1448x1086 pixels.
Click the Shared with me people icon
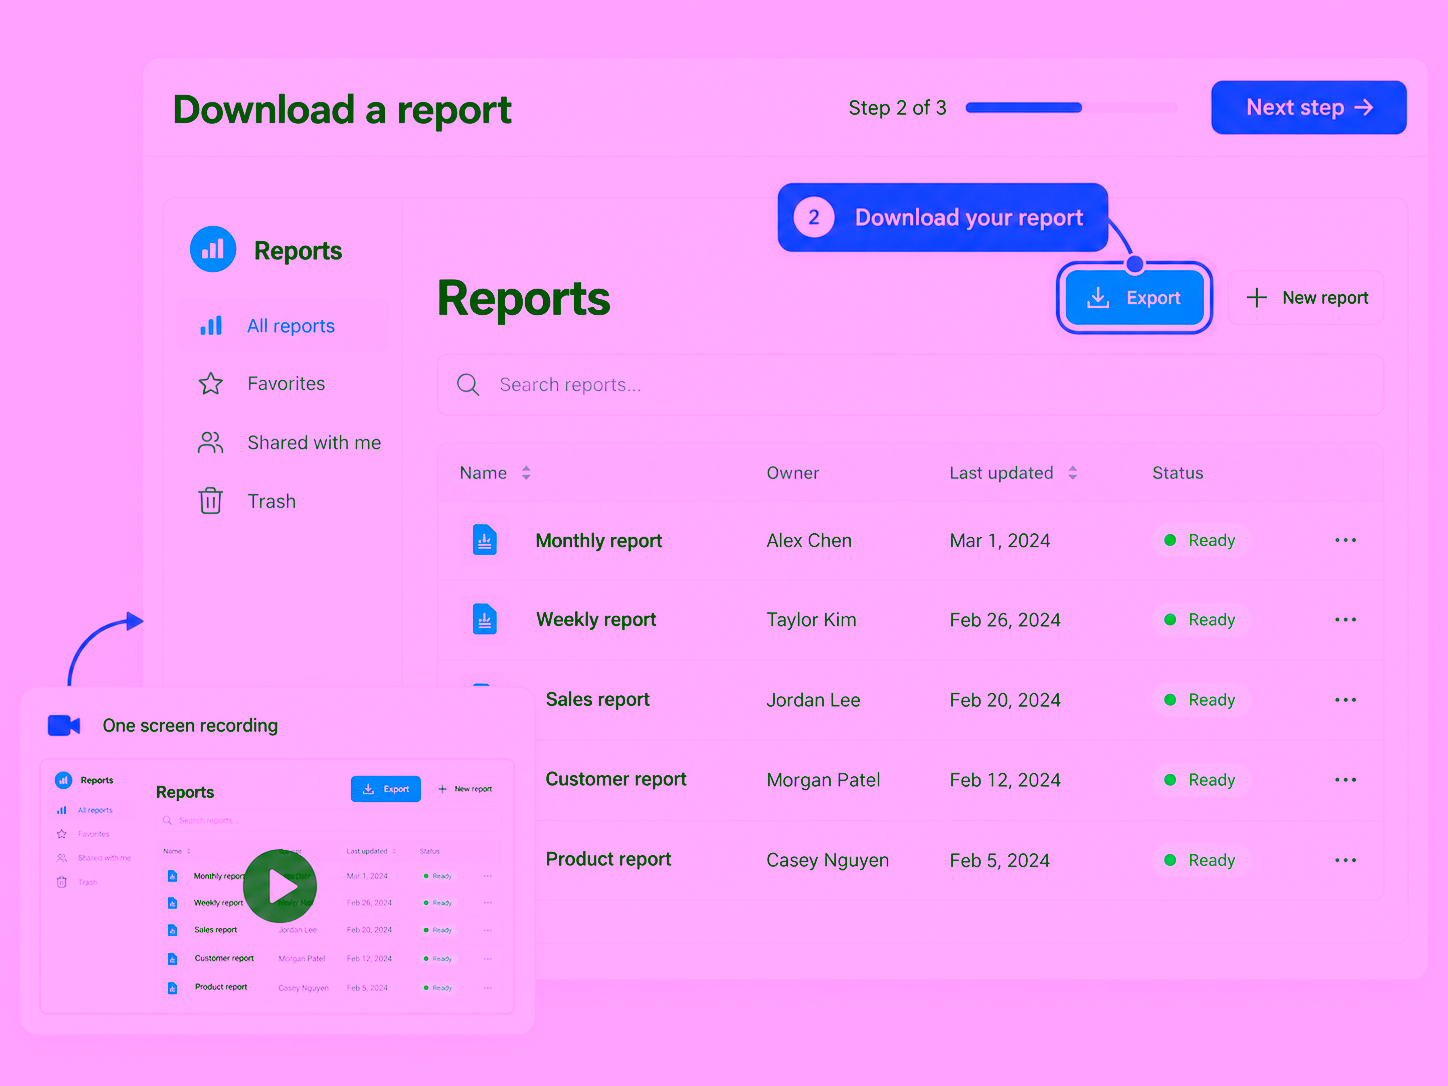[x=211, y=443]
